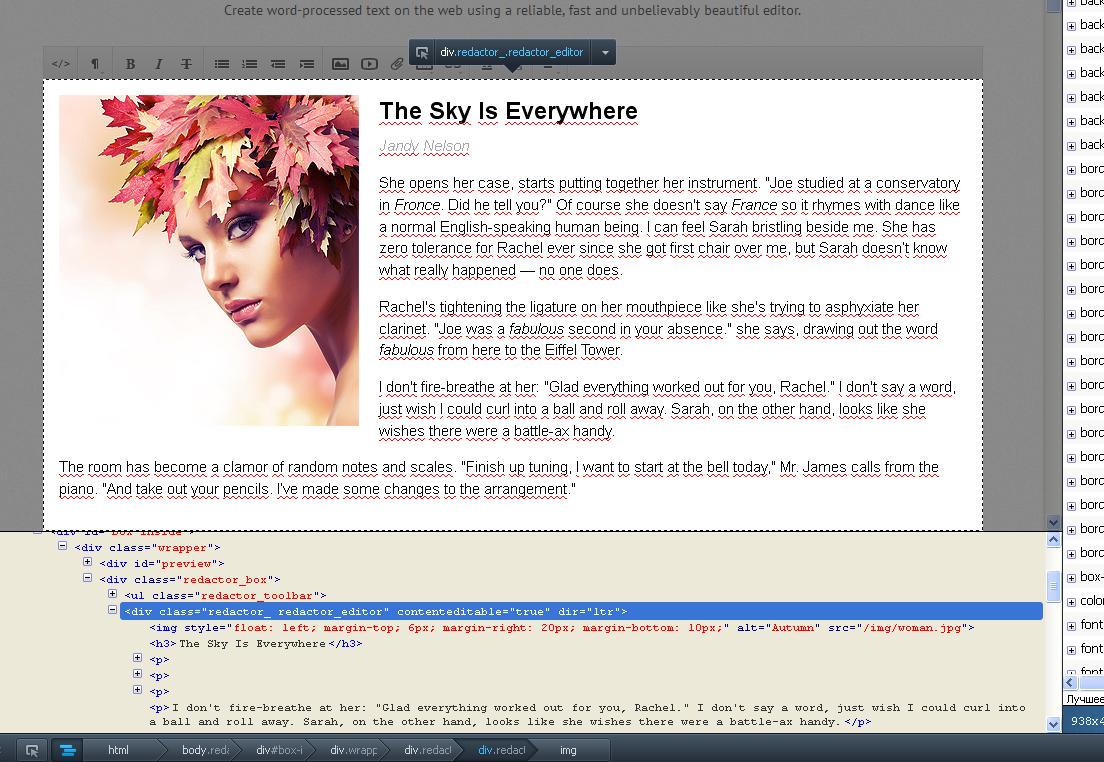The image size is (1104, 762).
Task: Insert a video via the toolbar
Action: (369, 64)
